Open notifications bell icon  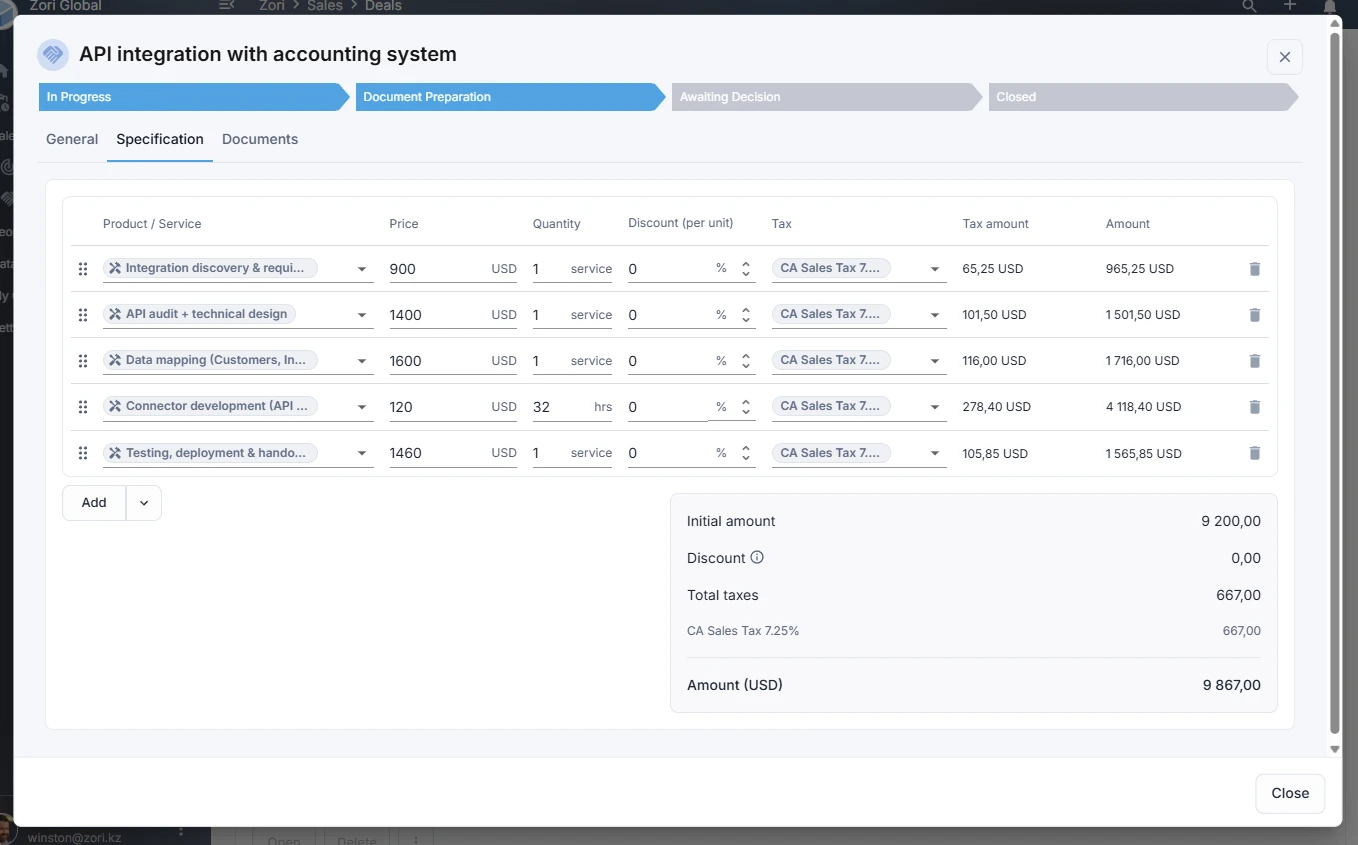1330,6
